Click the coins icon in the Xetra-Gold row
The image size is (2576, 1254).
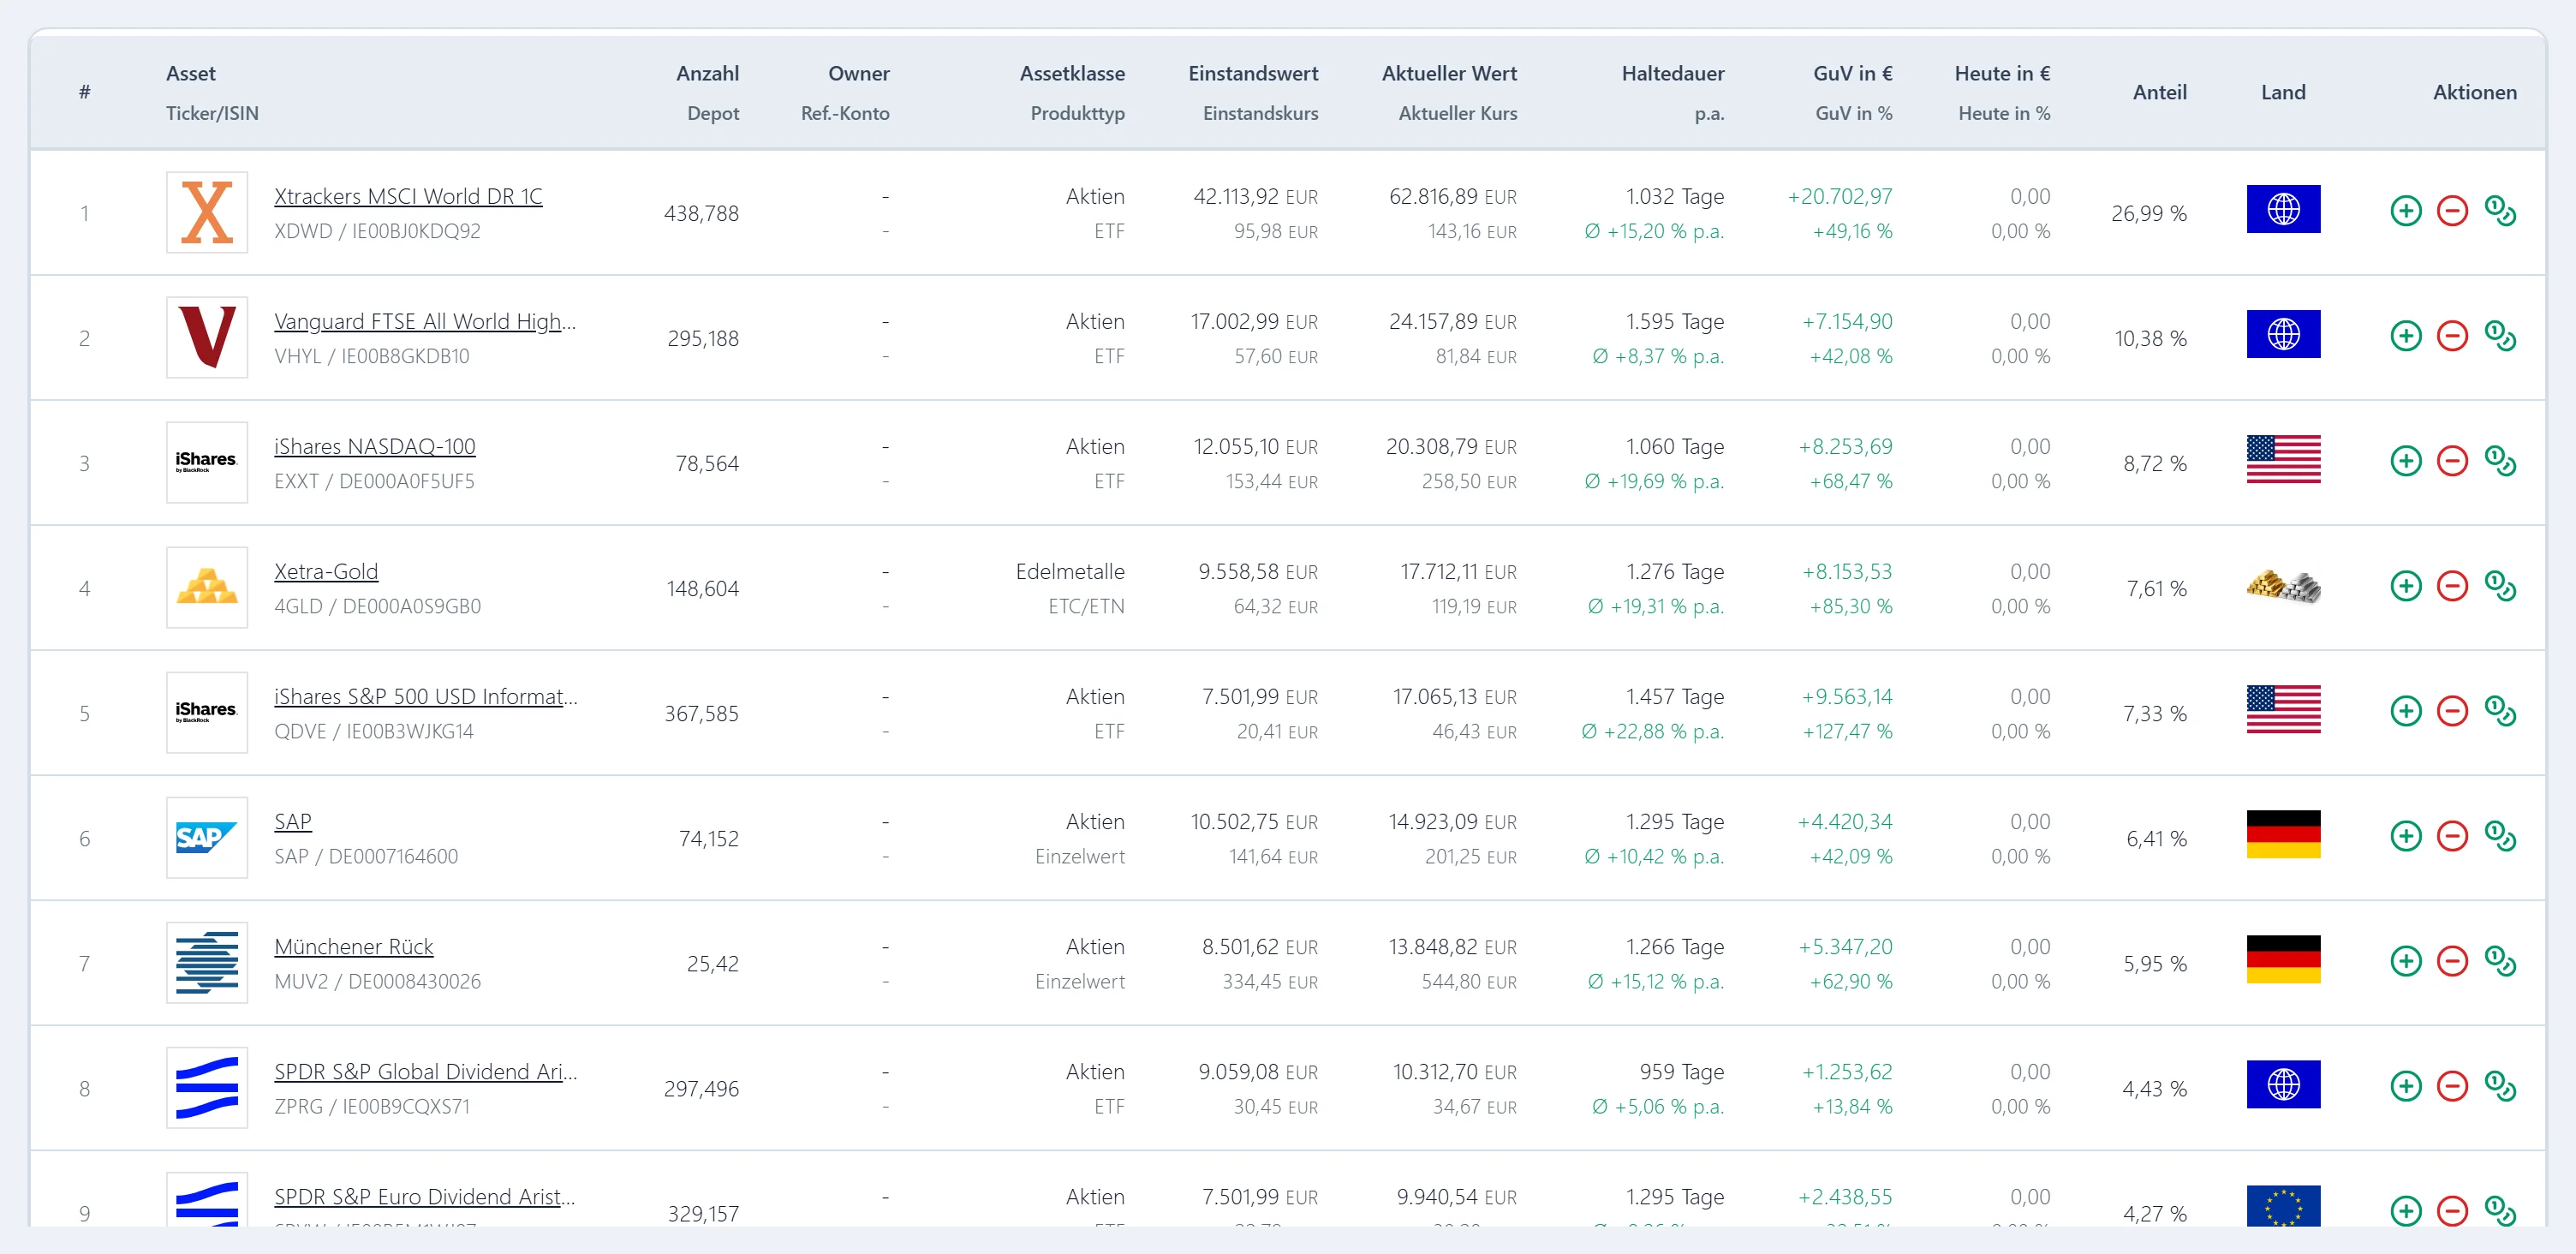click(2500, 586)
